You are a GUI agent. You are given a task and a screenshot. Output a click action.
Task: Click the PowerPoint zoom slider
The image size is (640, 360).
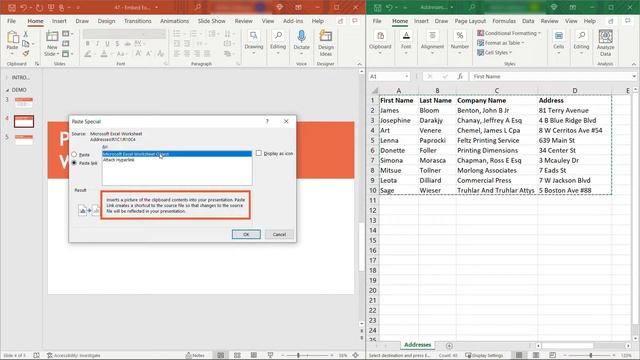pos(307,355)
